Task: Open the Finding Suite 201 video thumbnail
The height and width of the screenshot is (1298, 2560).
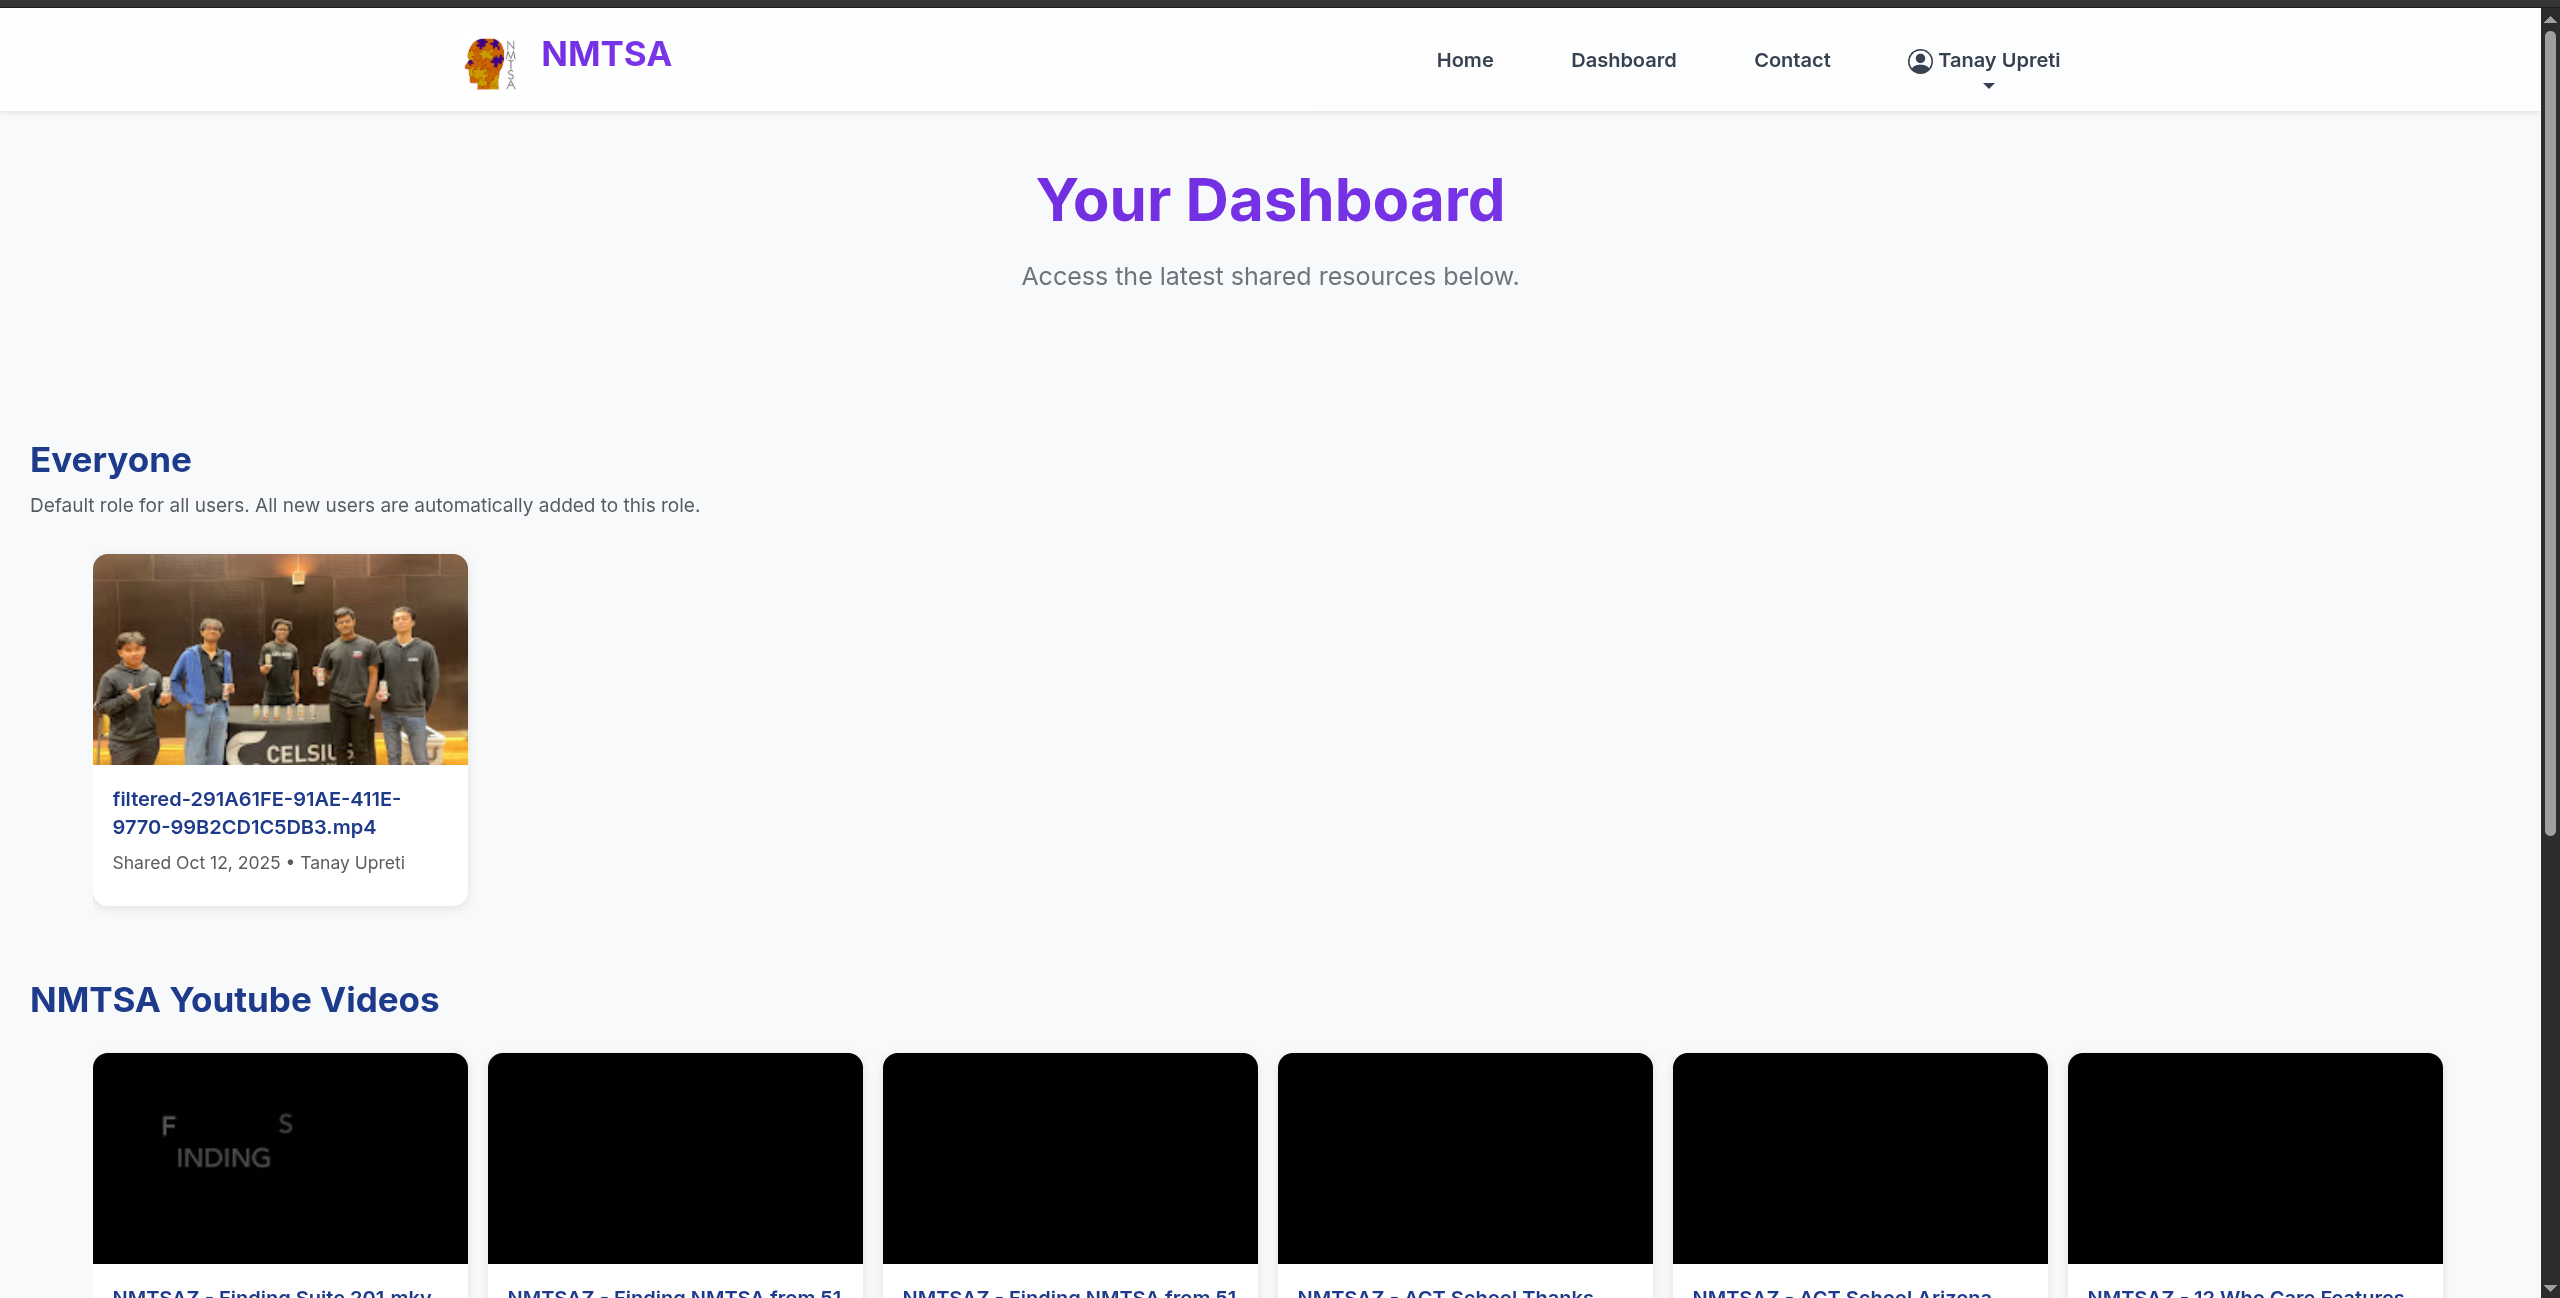Action: pos(280,1157)
